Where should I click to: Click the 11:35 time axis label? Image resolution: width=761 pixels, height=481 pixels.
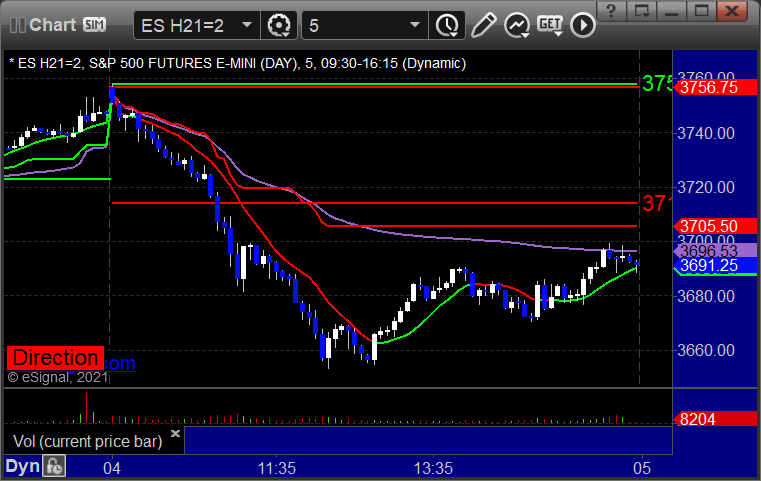[x=277, y=469]
